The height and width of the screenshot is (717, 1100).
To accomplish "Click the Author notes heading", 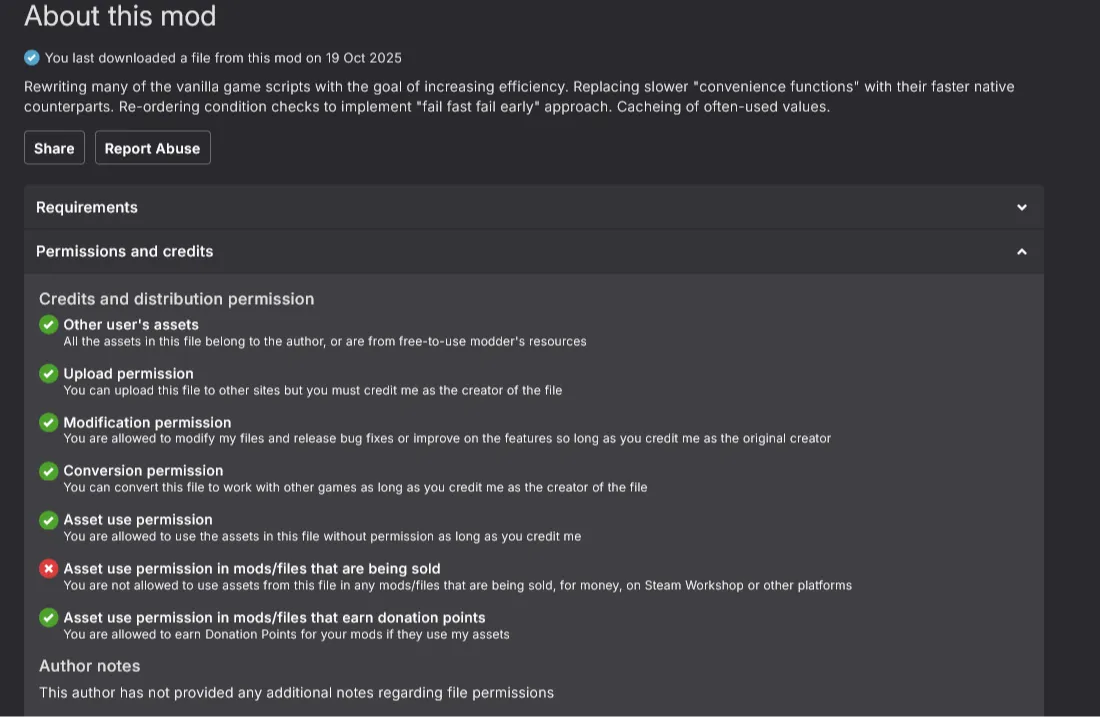I will (90, 666).
